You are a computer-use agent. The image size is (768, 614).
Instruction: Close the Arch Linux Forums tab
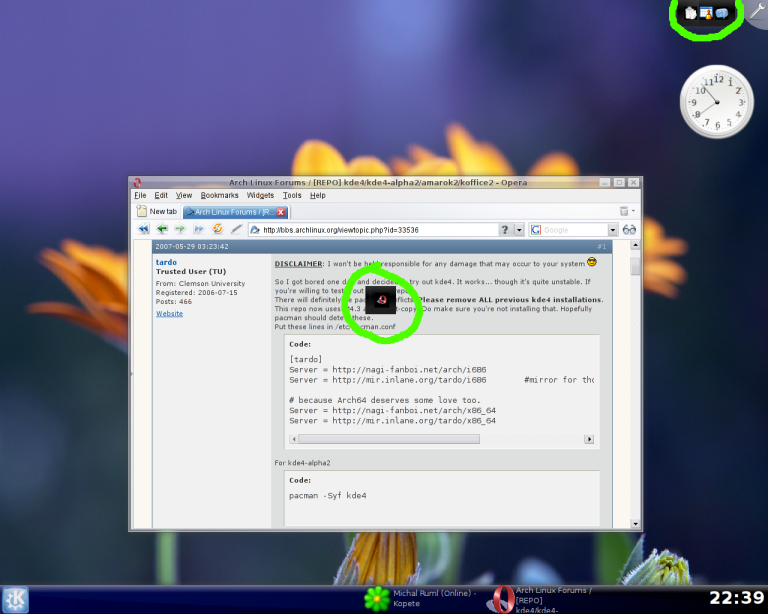(281, 212)
